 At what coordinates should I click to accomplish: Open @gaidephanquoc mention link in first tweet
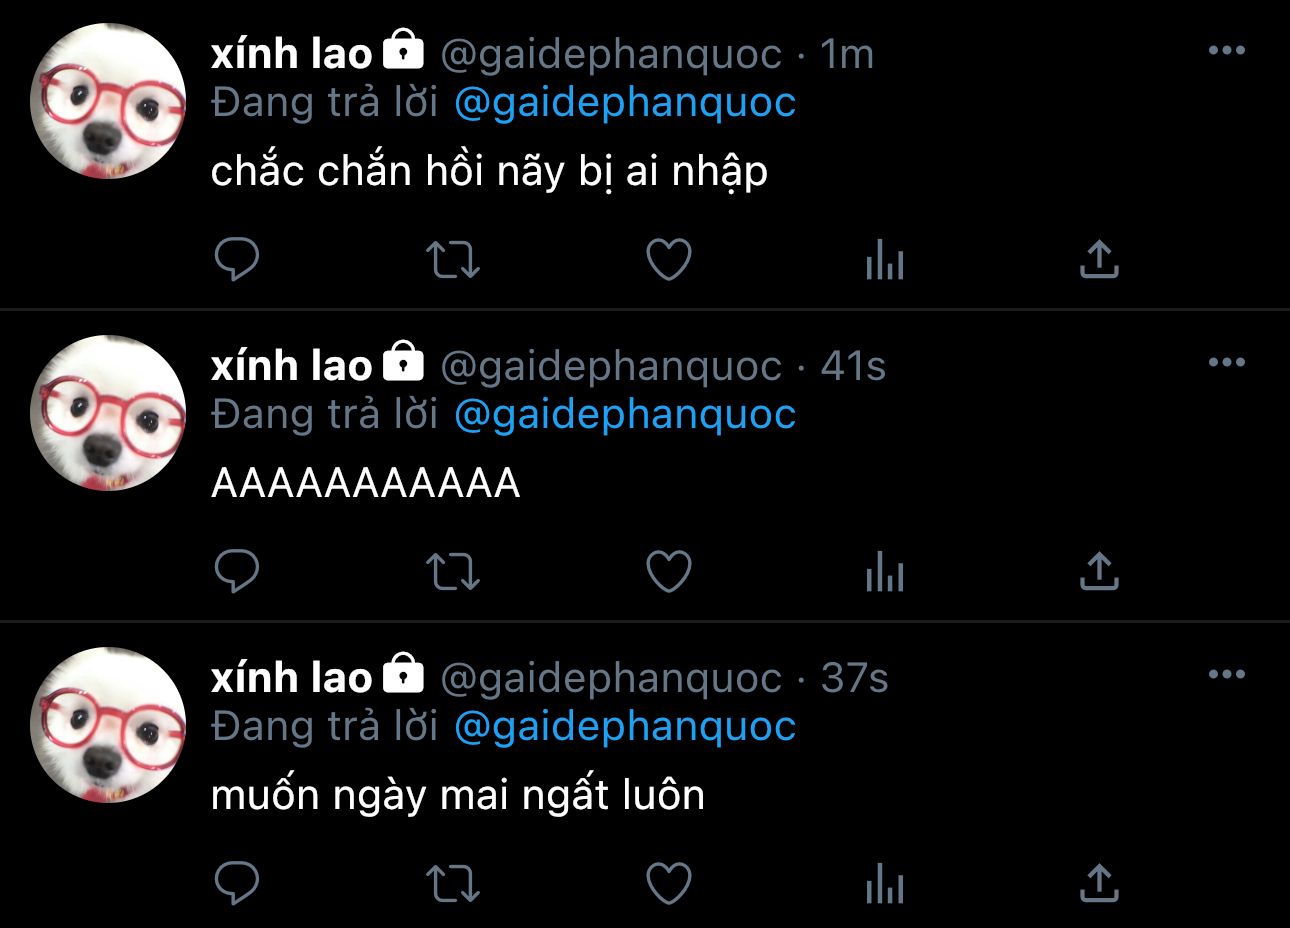click(625, 103)
